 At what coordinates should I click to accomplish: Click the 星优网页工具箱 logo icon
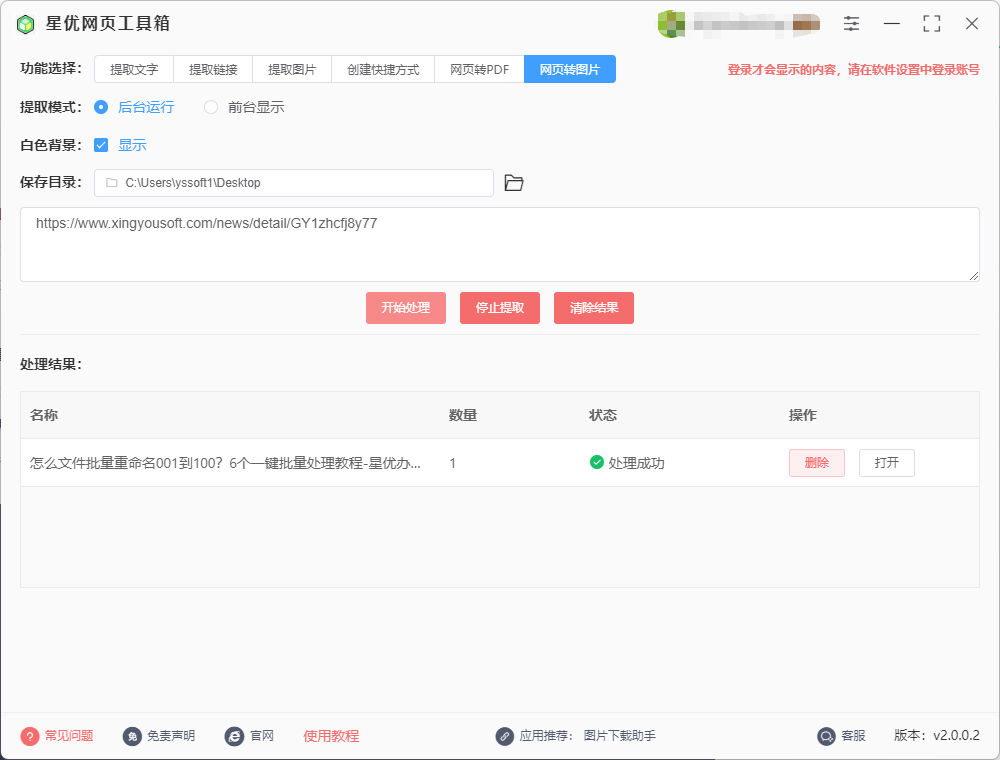coord(24,23)
